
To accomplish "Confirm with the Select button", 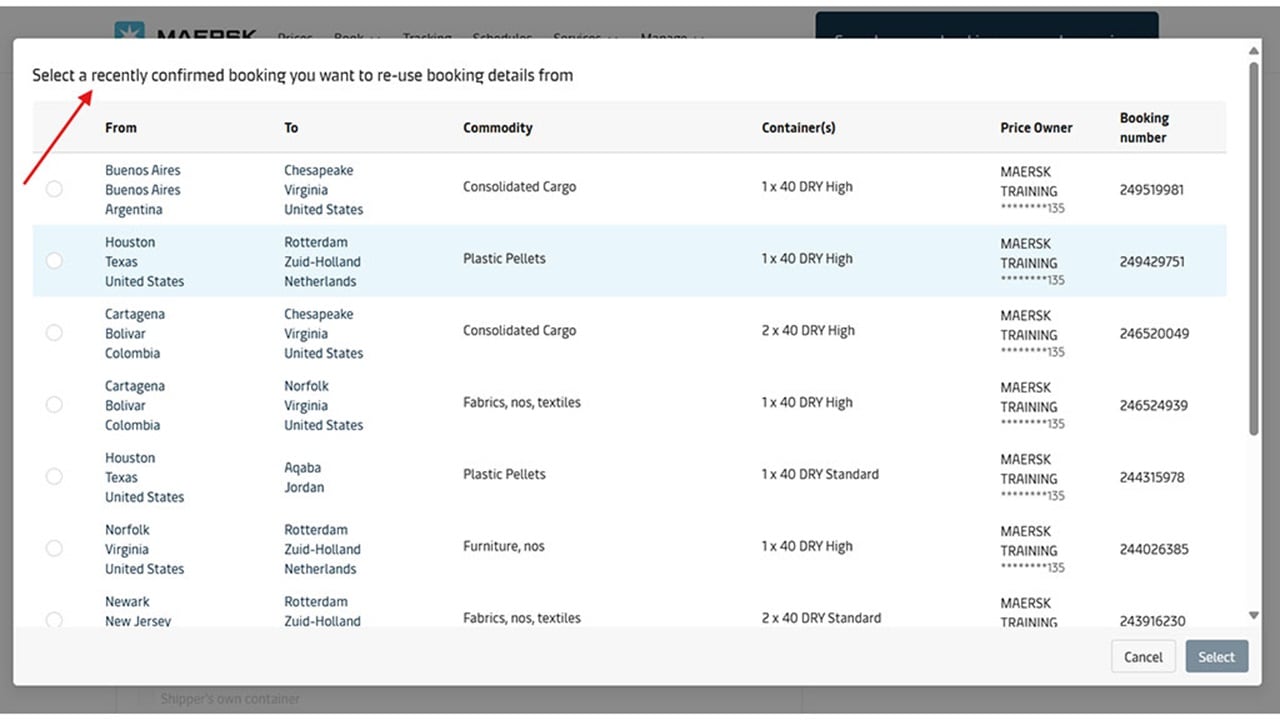I will [1216, 657].
